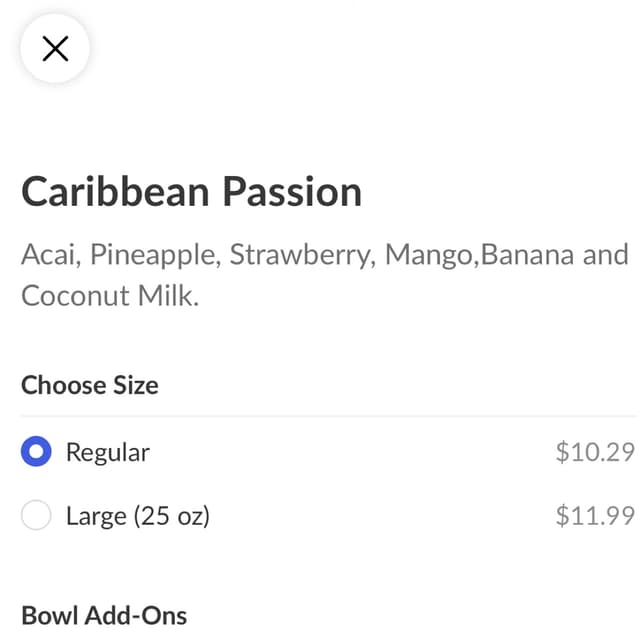640x640 pixels.
Task: Tap the Choose Size section heading
Action: pyautogui.click(x=90, y=385)
